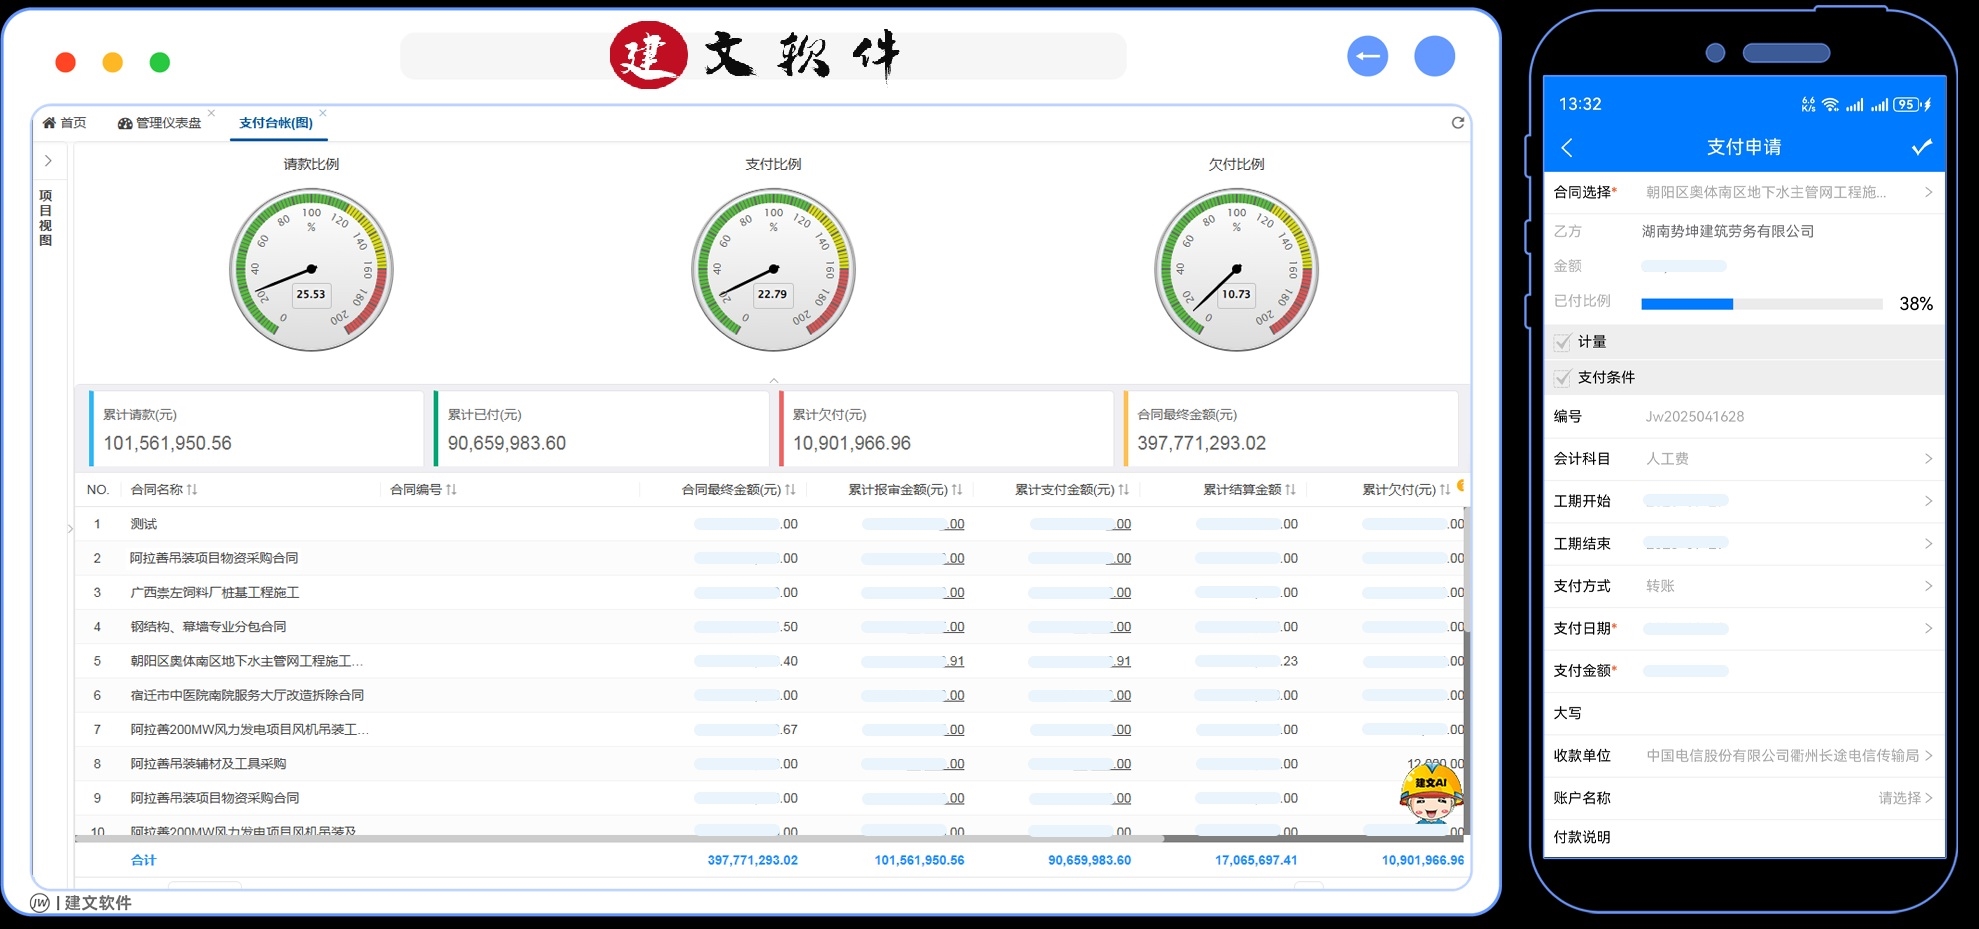The image size is (1979, 929).
Task: Click the refresh icon at top right of tabs
Action: [1458, 122]
